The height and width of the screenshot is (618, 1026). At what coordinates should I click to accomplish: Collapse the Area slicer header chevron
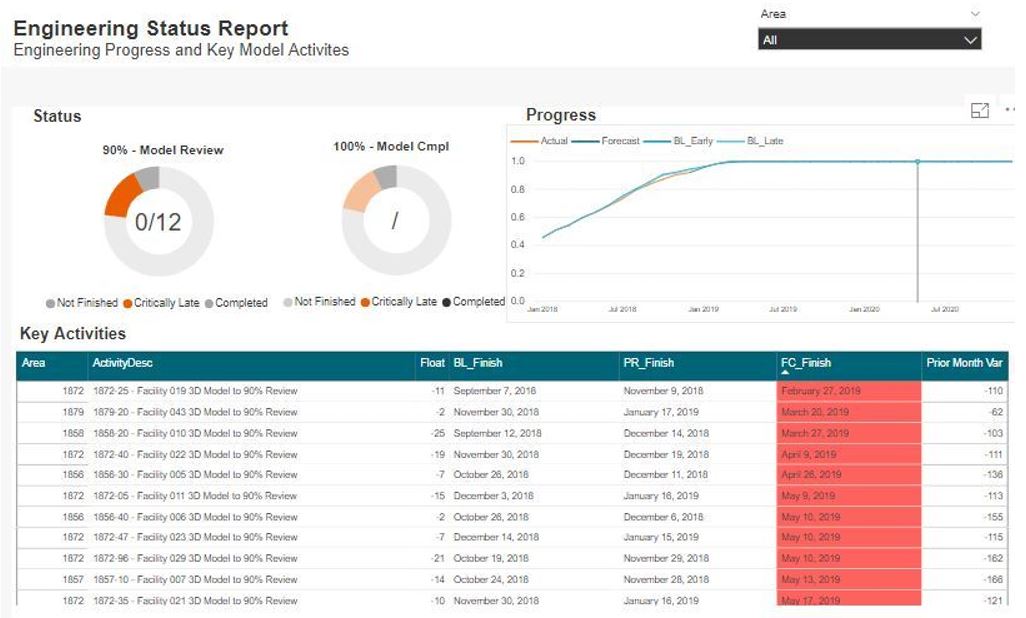click(x=975, y=14)
